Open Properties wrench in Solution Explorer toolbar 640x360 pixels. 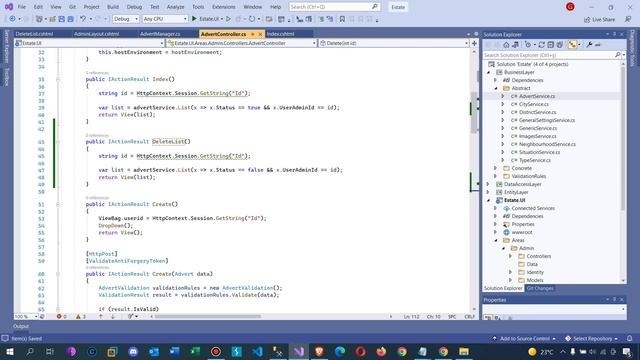[x=589, y=45]
